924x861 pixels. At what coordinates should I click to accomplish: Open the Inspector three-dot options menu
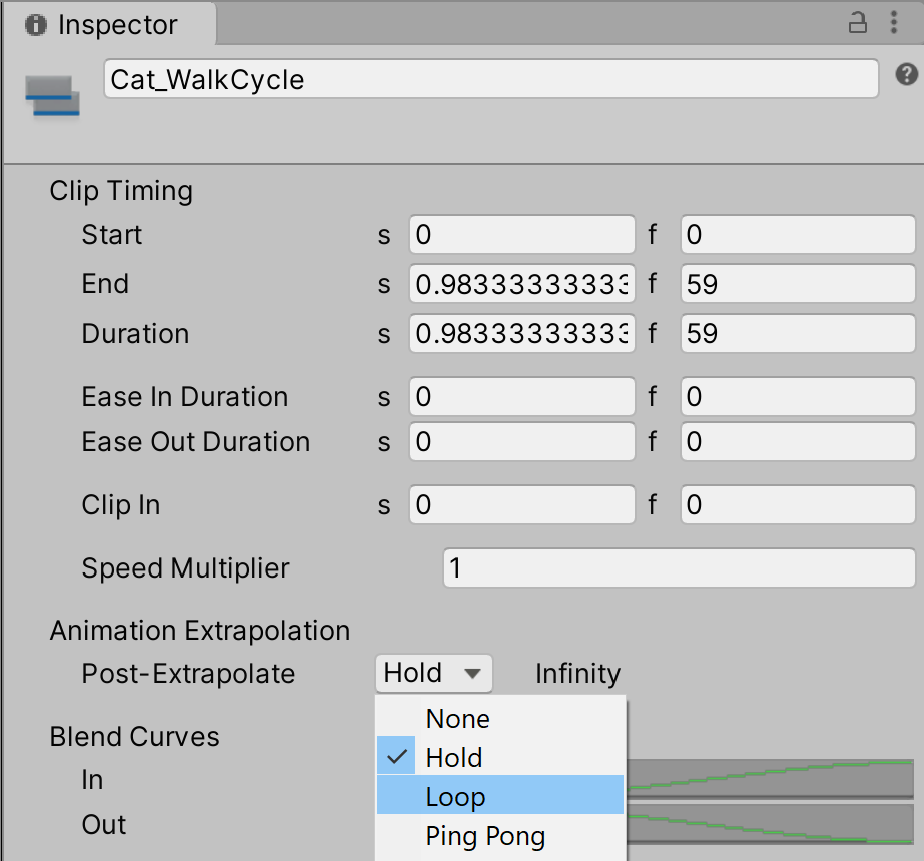[893, 24]
